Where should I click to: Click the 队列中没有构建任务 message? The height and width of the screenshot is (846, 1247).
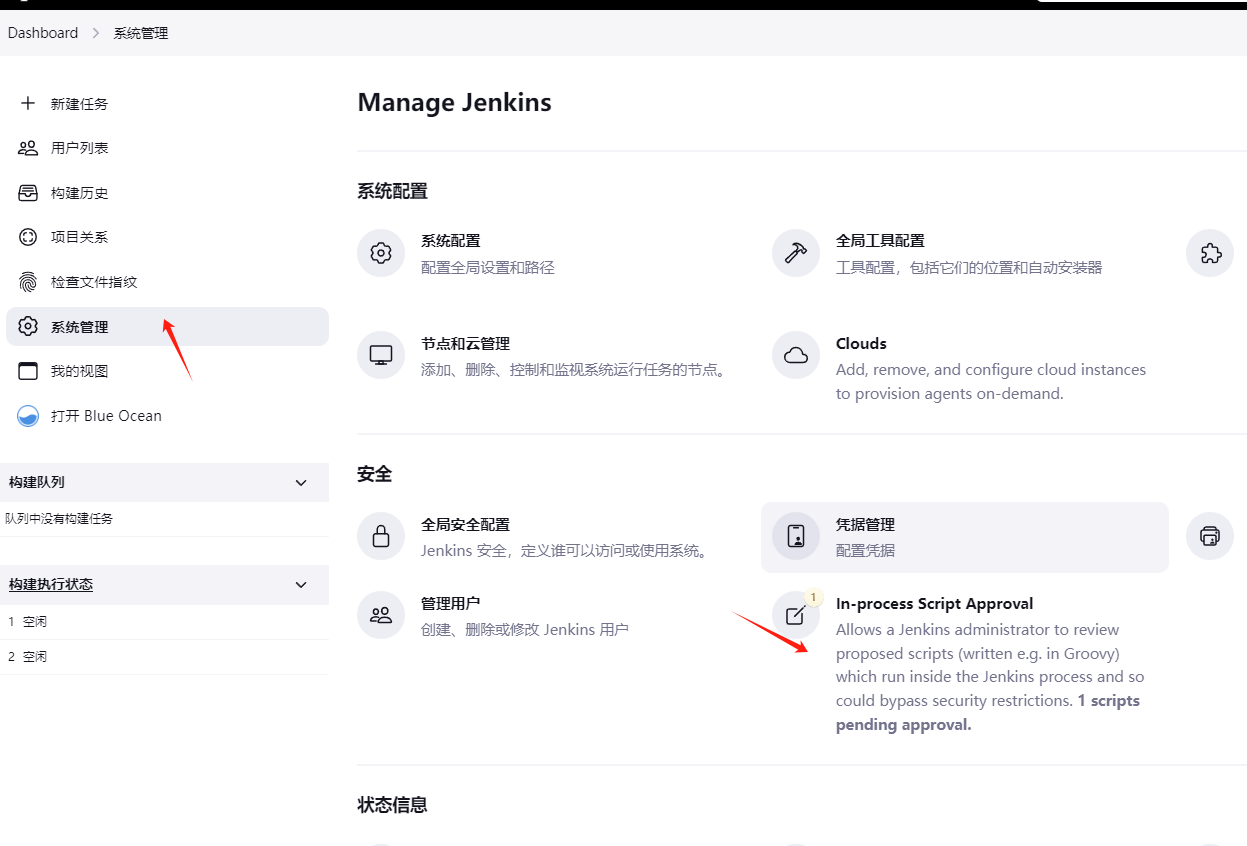click(x=59, y=518)
